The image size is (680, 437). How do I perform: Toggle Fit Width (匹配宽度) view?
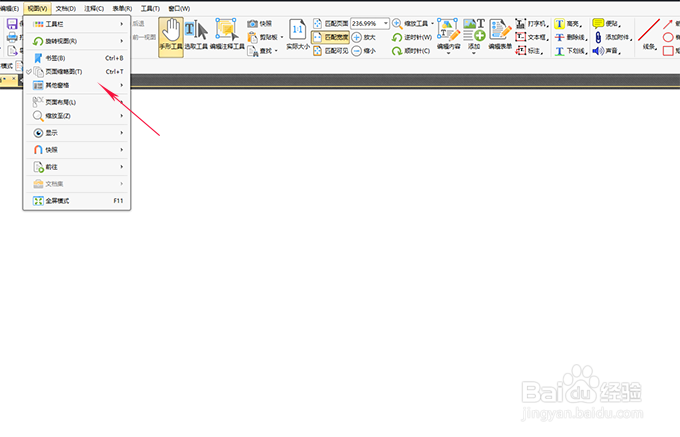pos(330,37)
